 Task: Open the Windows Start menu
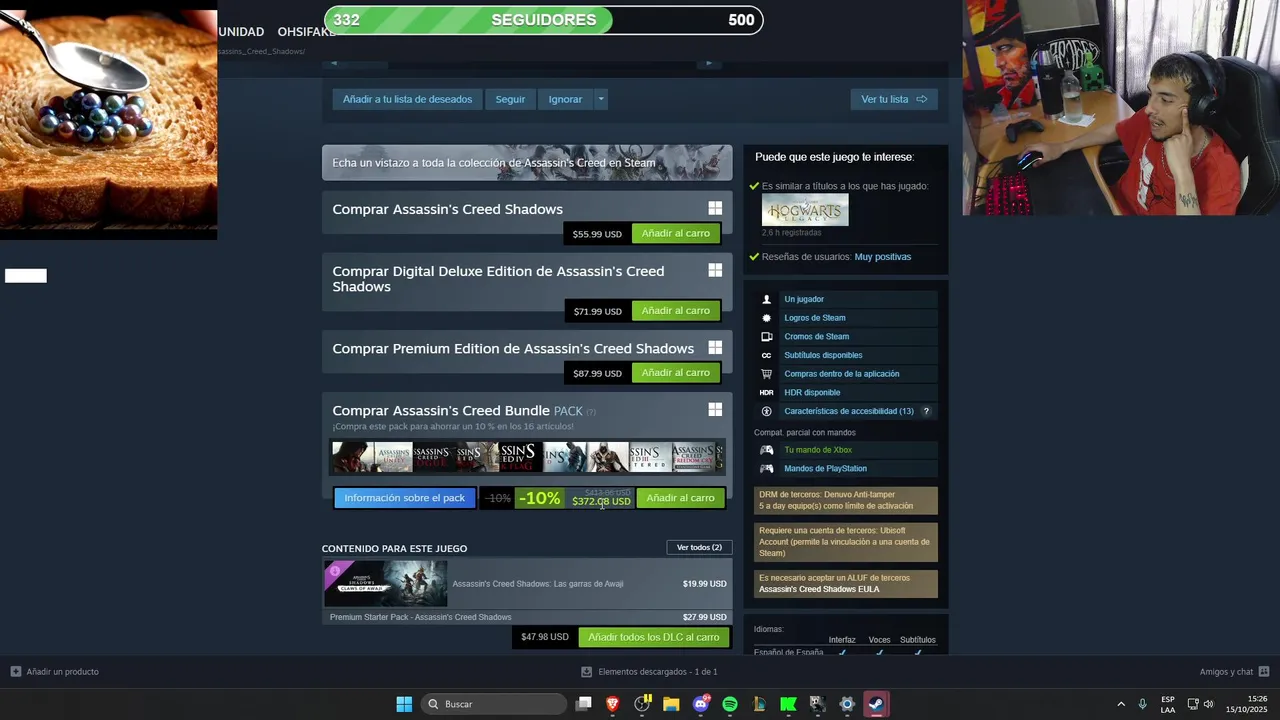coord(404,704)
